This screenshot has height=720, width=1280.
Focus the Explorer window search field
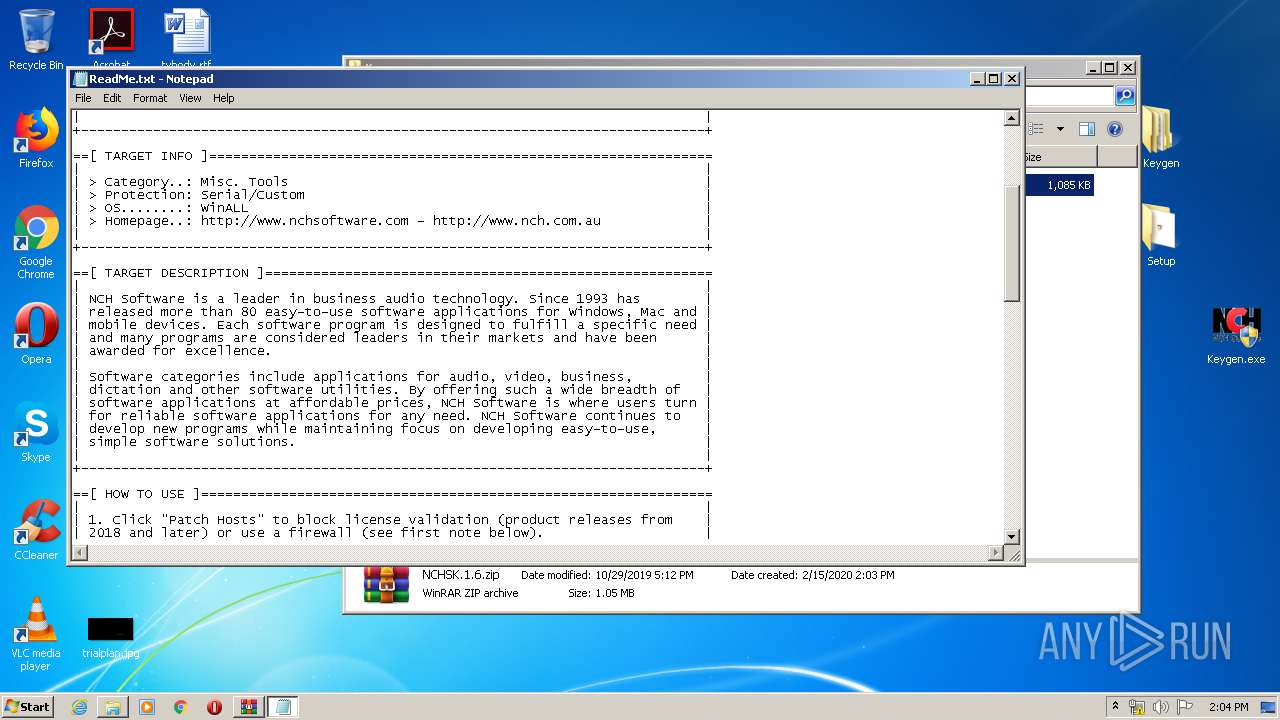(1069, 96)
